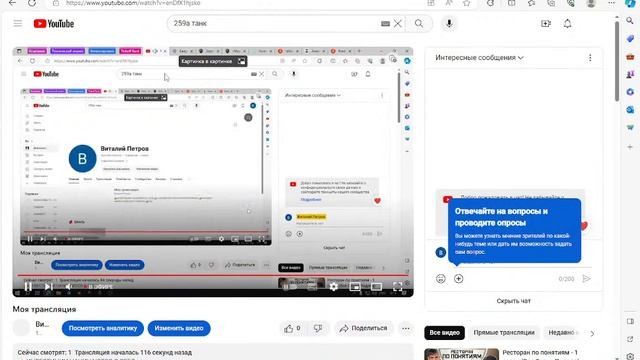Click the red video progress bar
This screenshot has height=360, width=640.
pyautogui.click(x=213, y=276)
